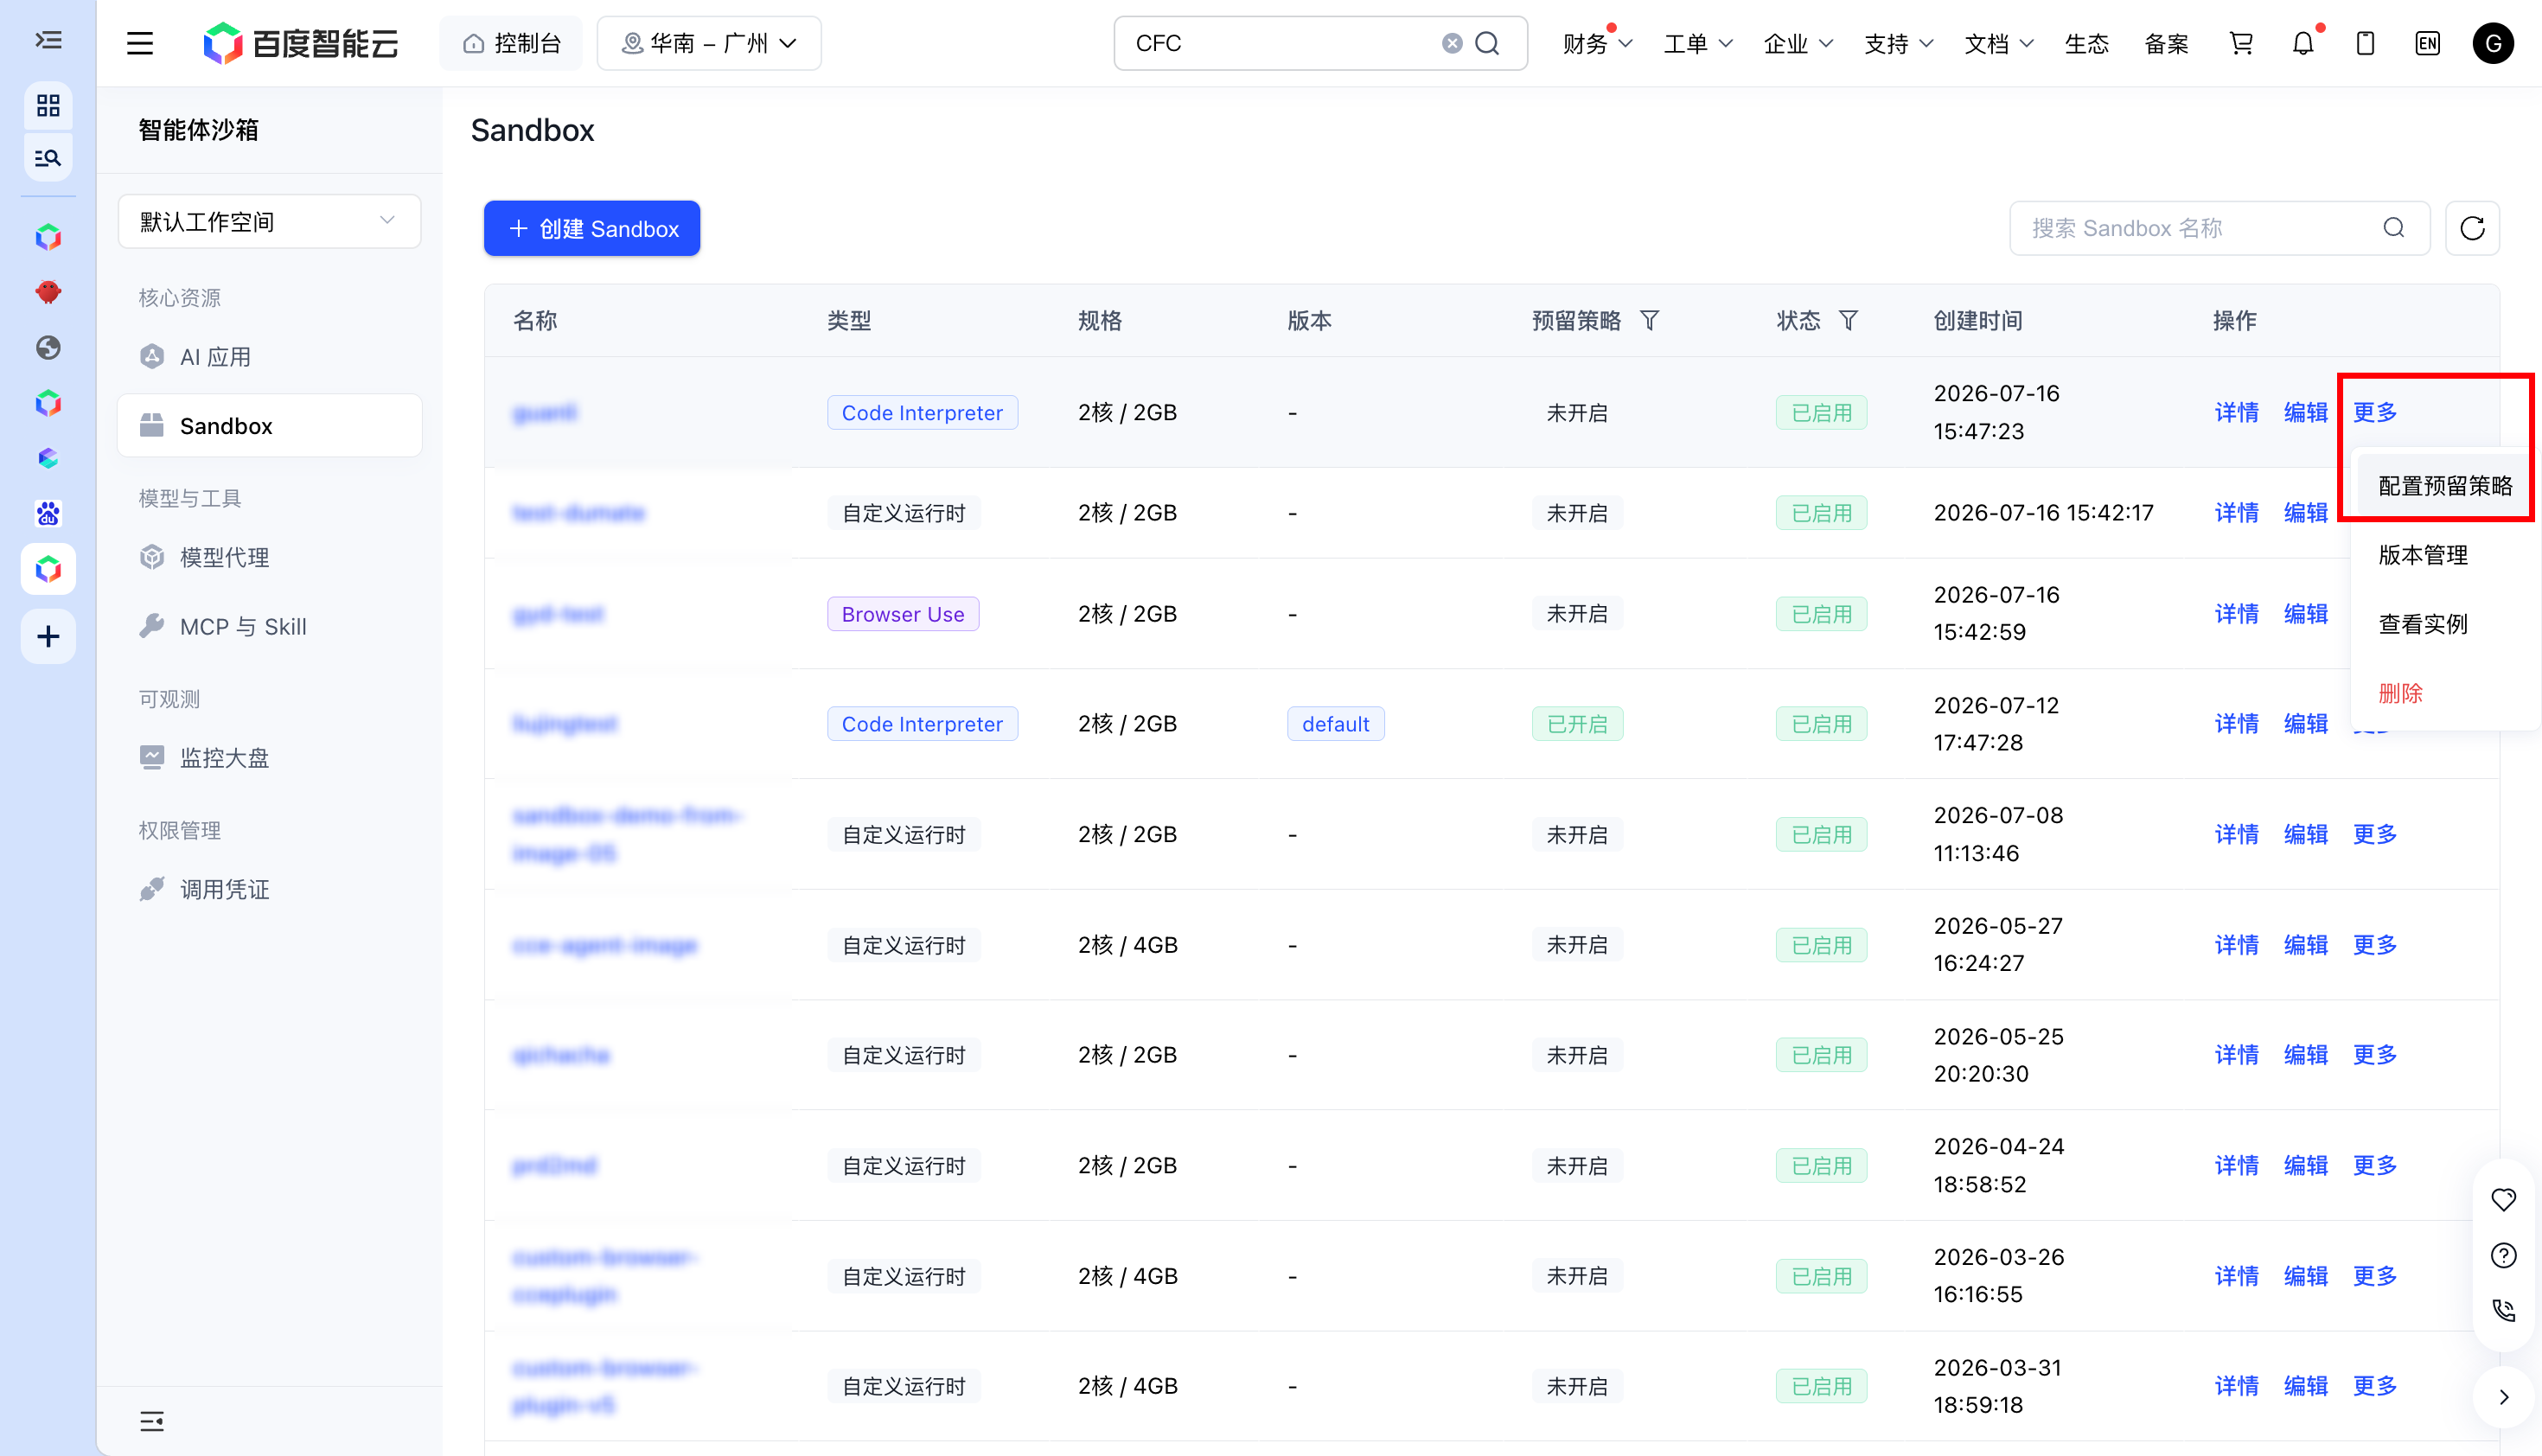The width and height of the screenshot is (2542, 1456).
Task: Run the top search magnifier
Action: (1487, 43)
